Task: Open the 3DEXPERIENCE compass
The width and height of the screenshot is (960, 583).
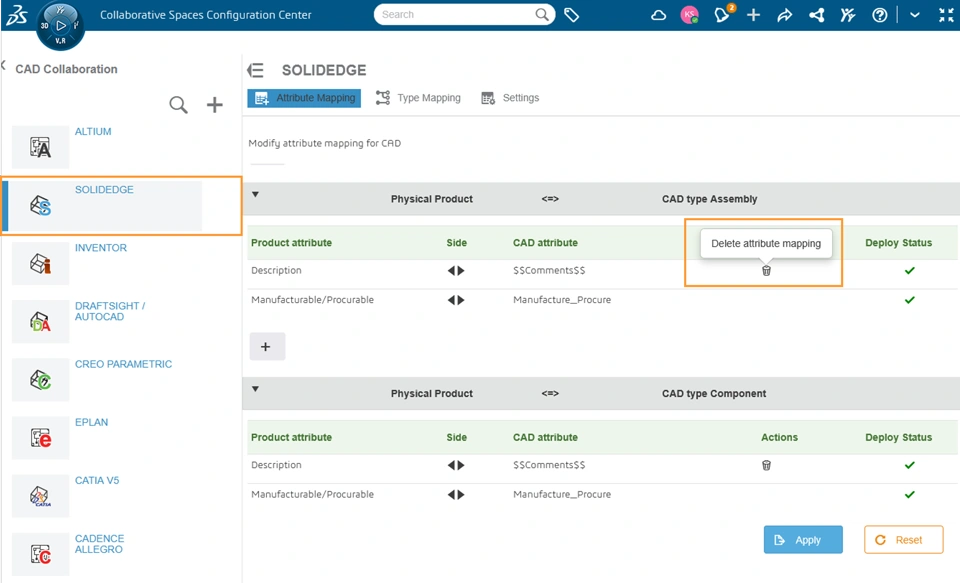Action: tap(60, 26)
